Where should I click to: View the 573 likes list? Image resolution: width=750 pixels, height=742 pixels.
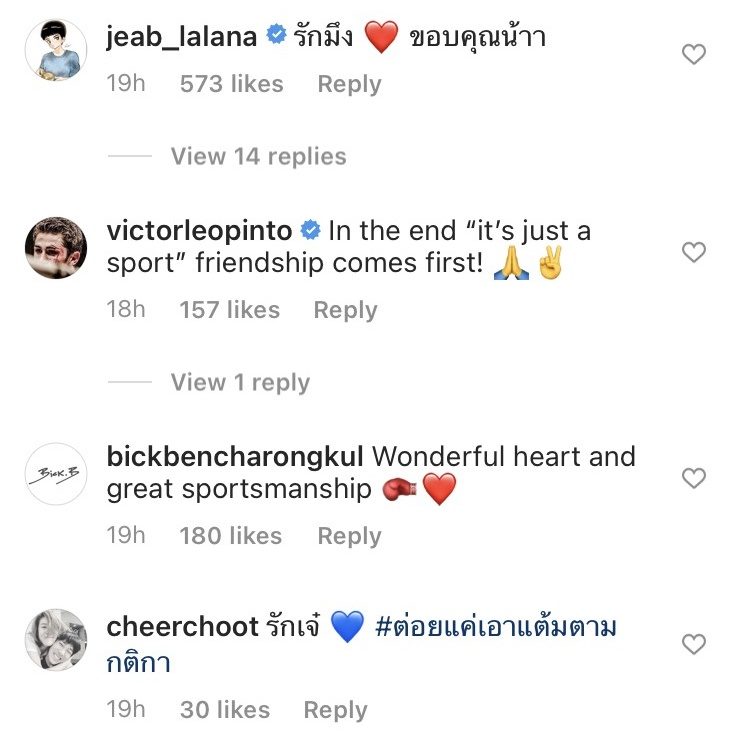point(231,84)
